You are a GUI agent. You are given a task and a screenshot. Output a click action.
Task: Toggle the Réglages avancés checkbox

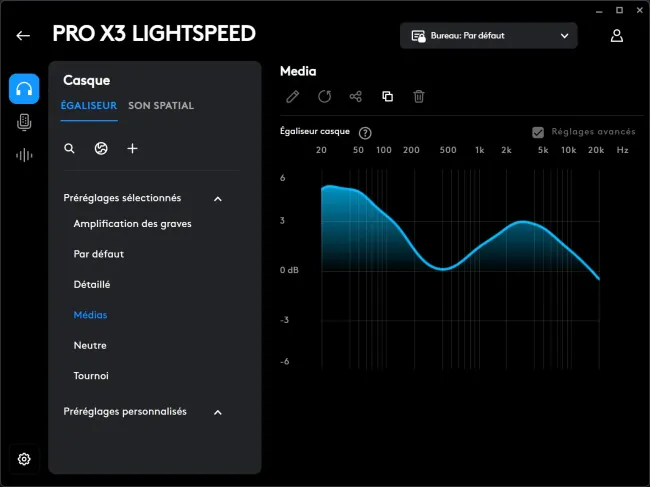pos(538,133)
